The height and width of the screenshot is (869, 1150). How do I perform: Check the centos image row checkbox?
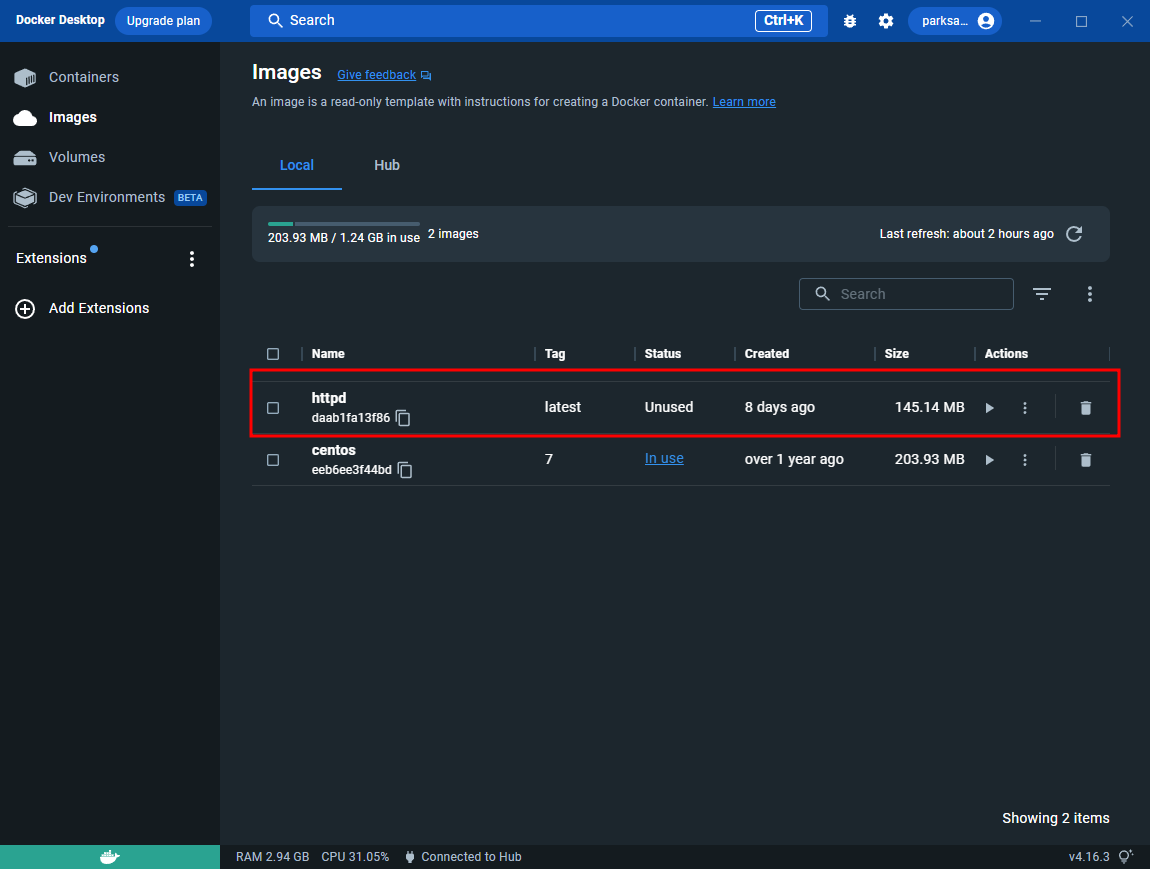[x=273, y=460]
